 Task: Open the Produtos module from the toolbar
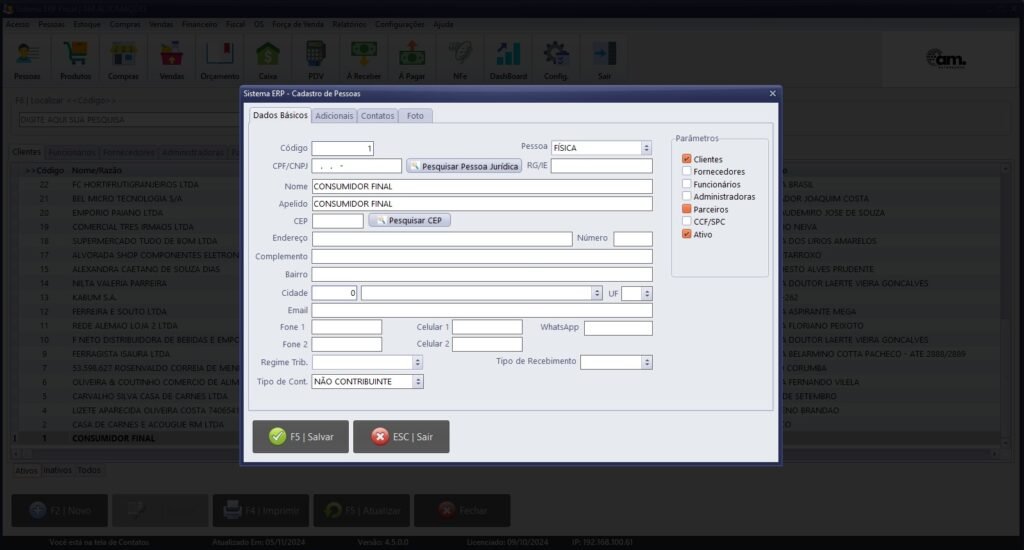[75, 59]
